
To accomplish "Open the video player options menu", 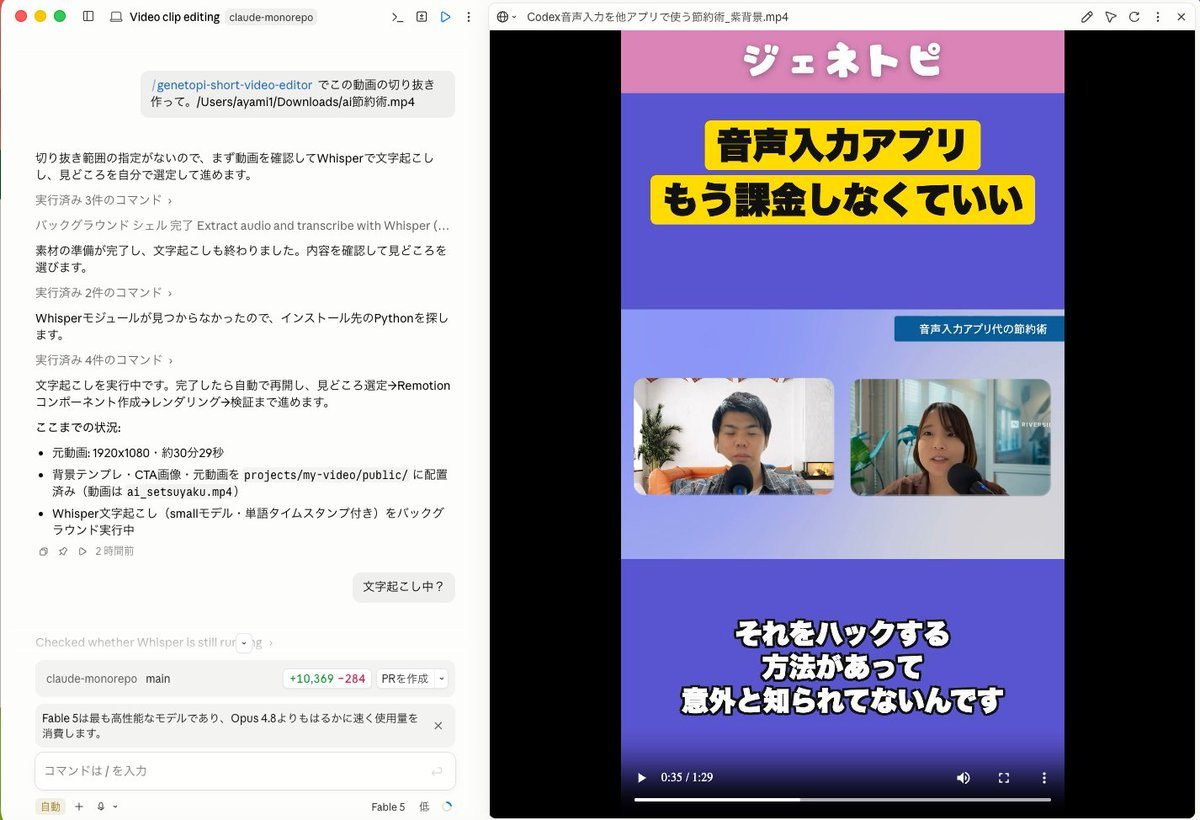I will click(1044, 777).
